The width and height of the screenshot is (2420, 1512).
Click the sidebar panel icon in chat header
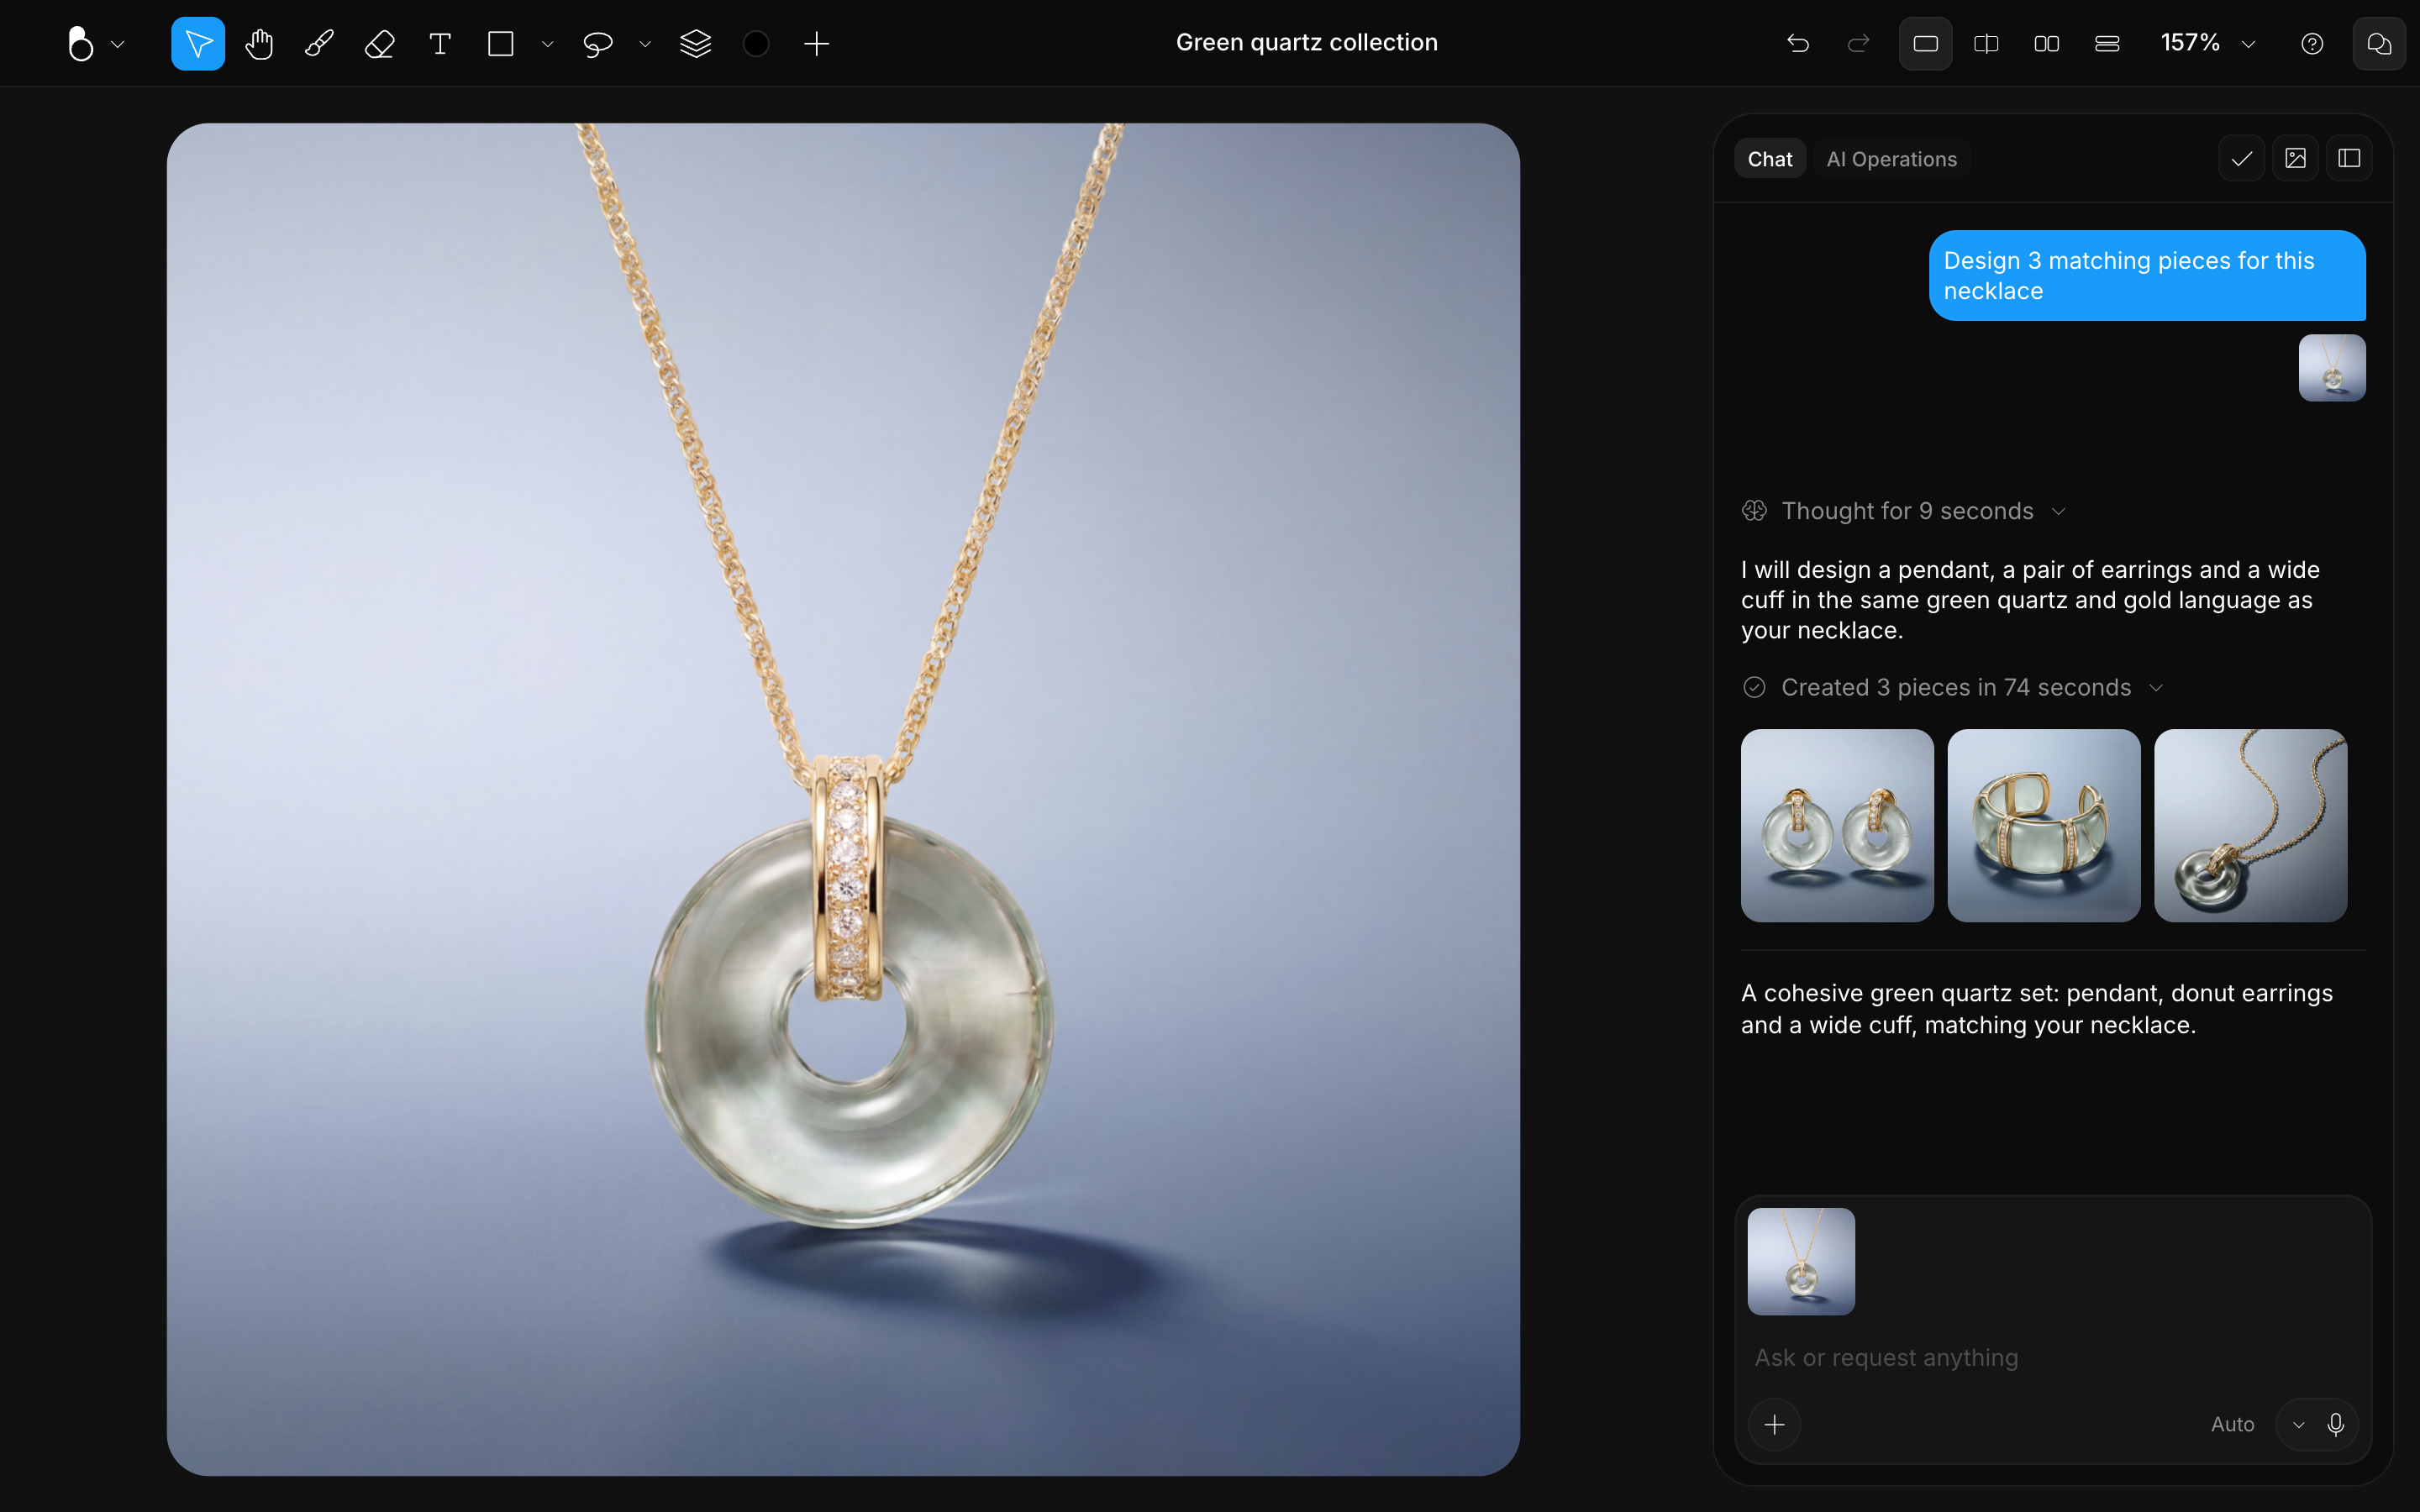point(2349,158)
